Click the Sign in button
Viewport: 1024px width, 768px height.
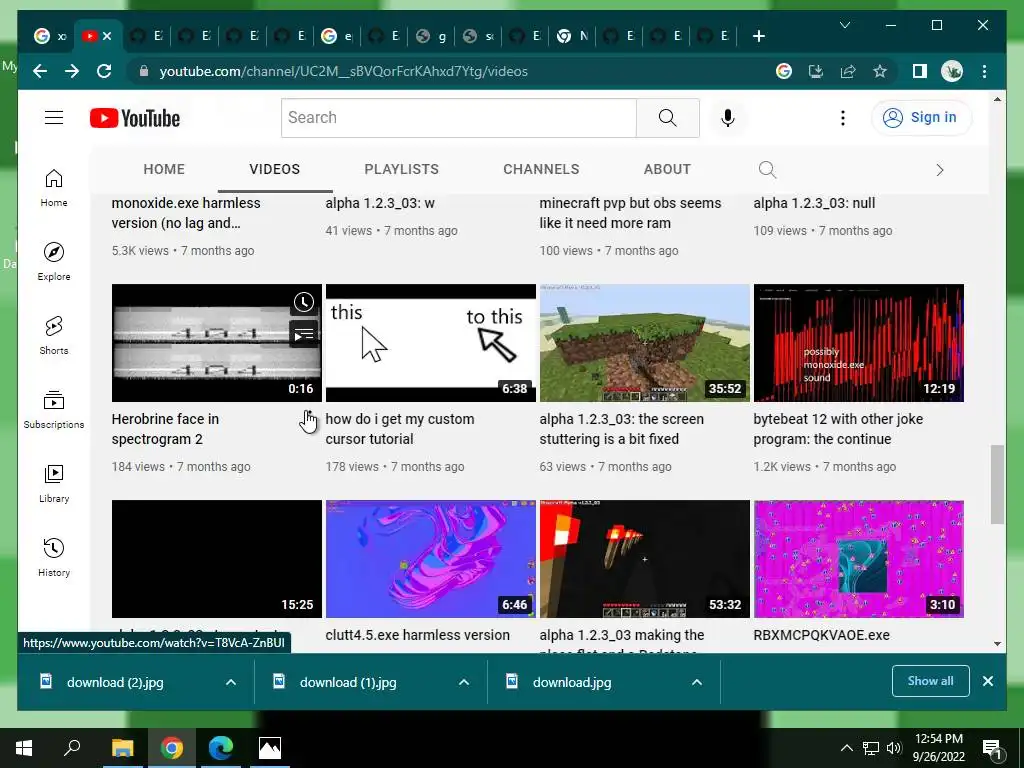pyautogui.click(x=921, y=118)
